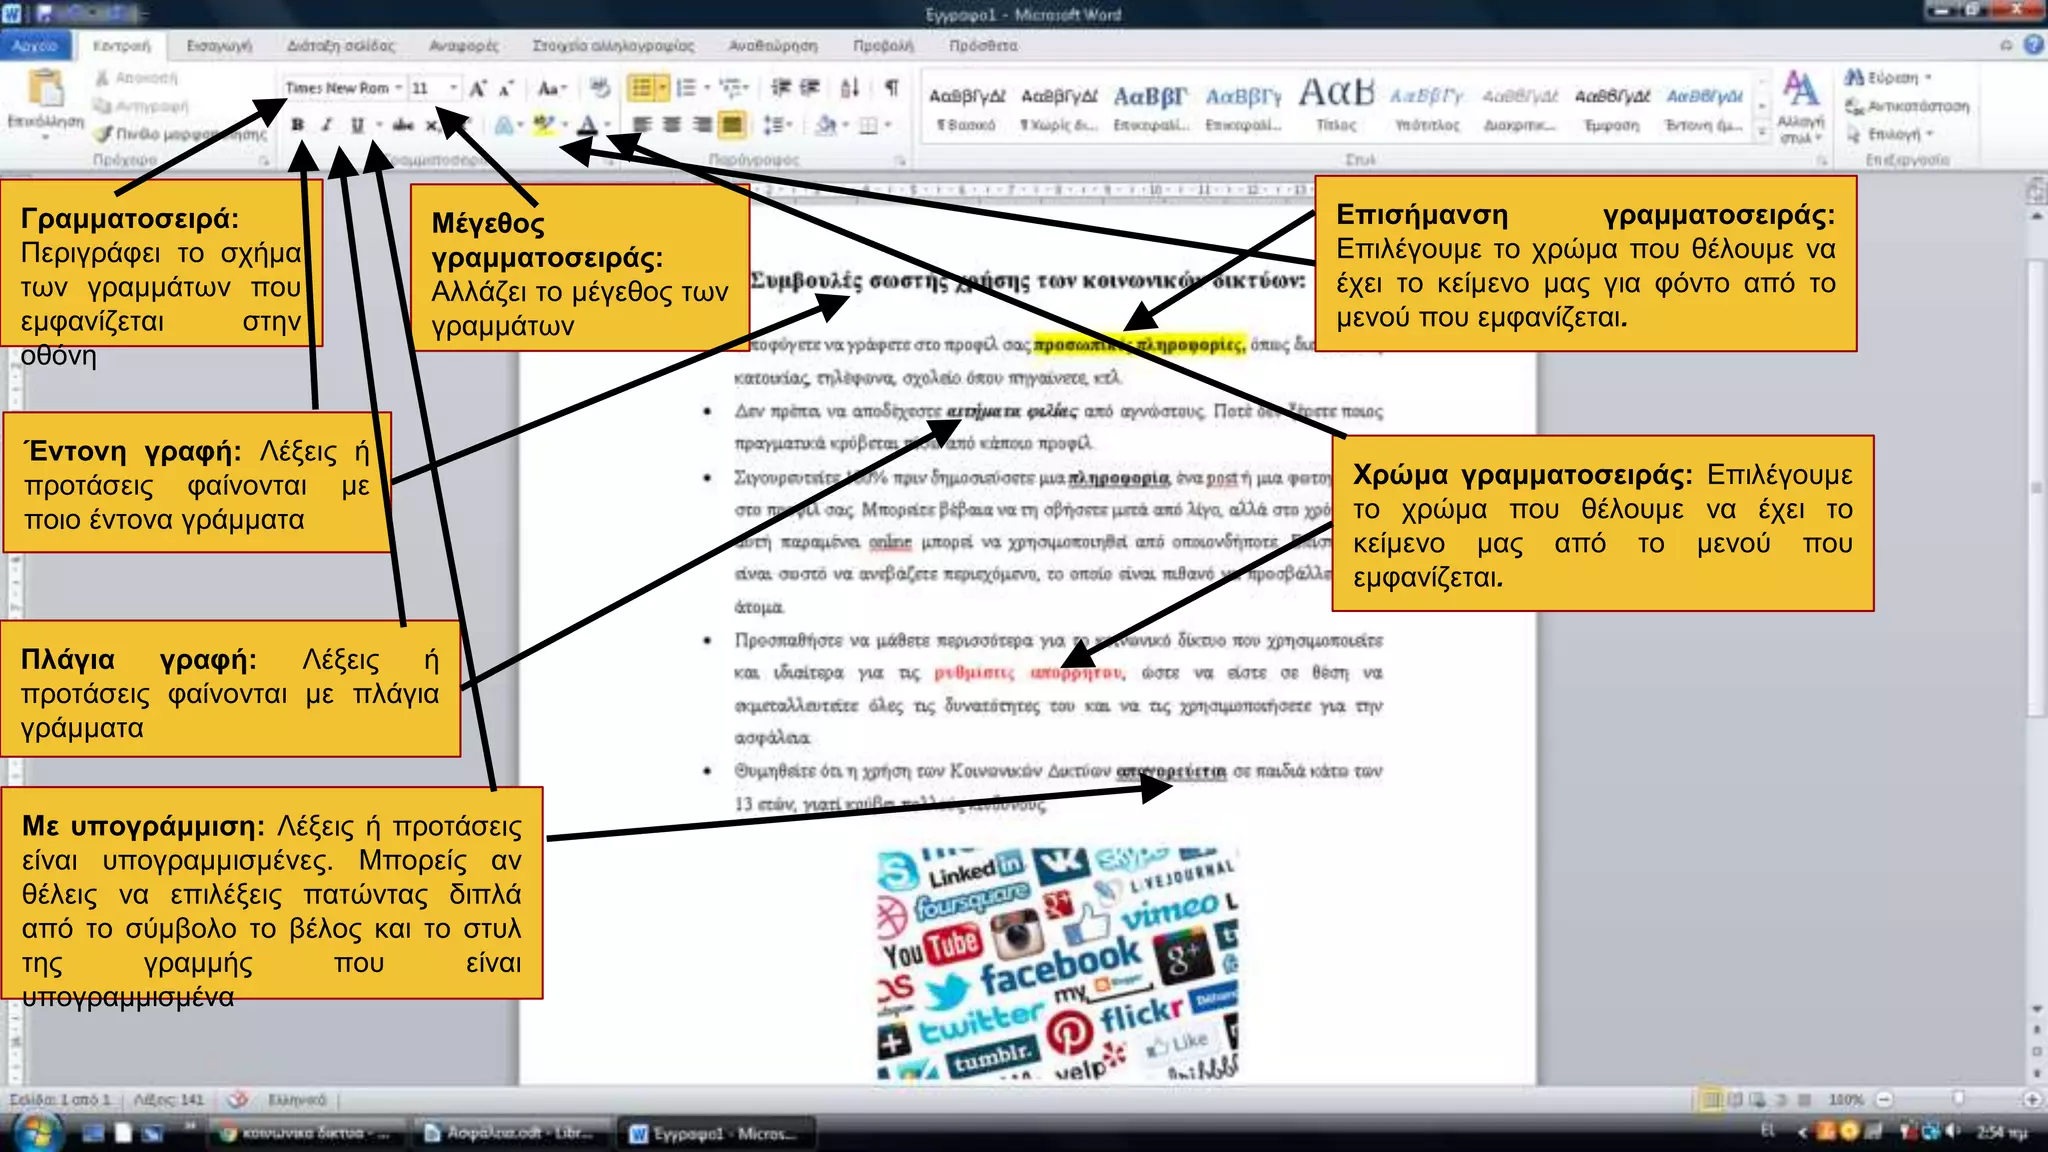Click the show paragraph marks (¶) icon
This screenshot has height=1152, width=2048.
[891, 89]
